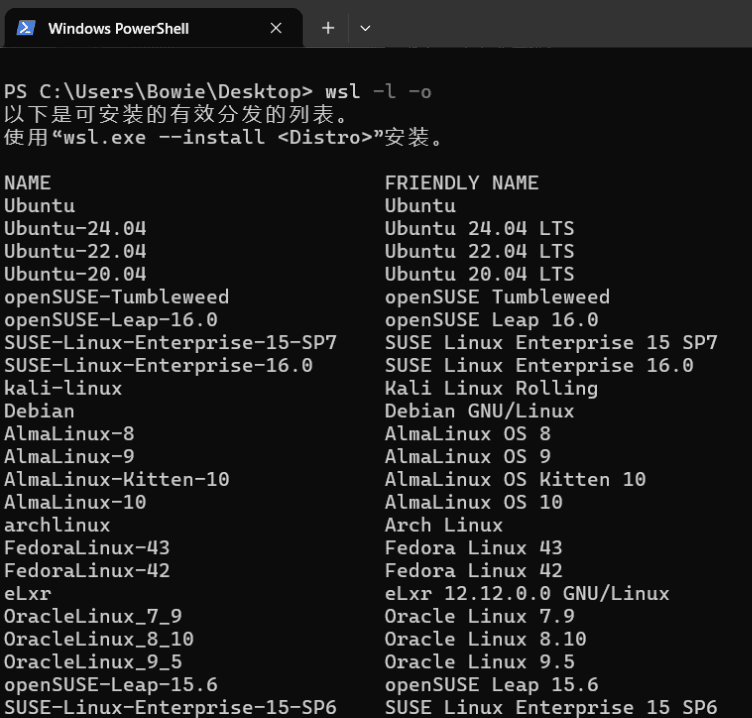Click the PowerShell icon on the tab
This screenshot has width=752, height=718.
(26, 28)
